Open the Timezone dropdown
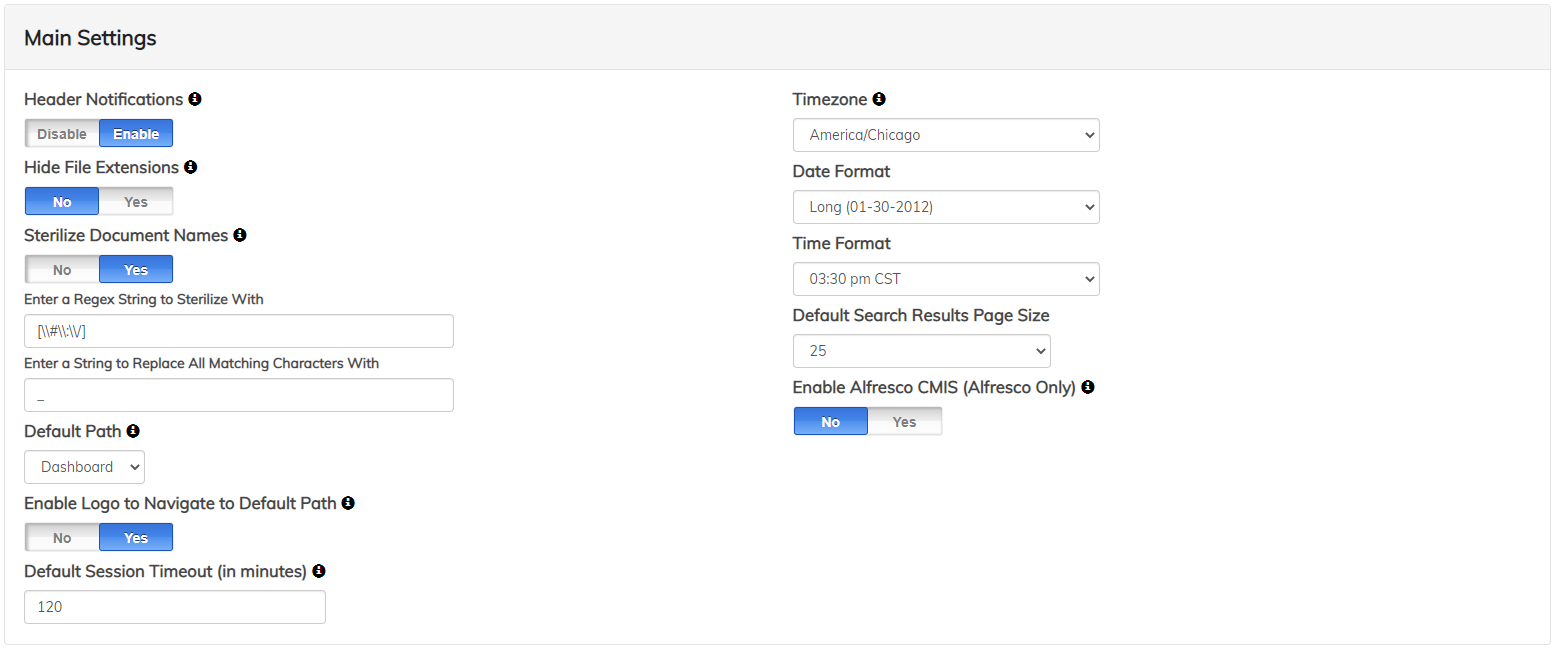1556x650 pixels. point(945,135)
